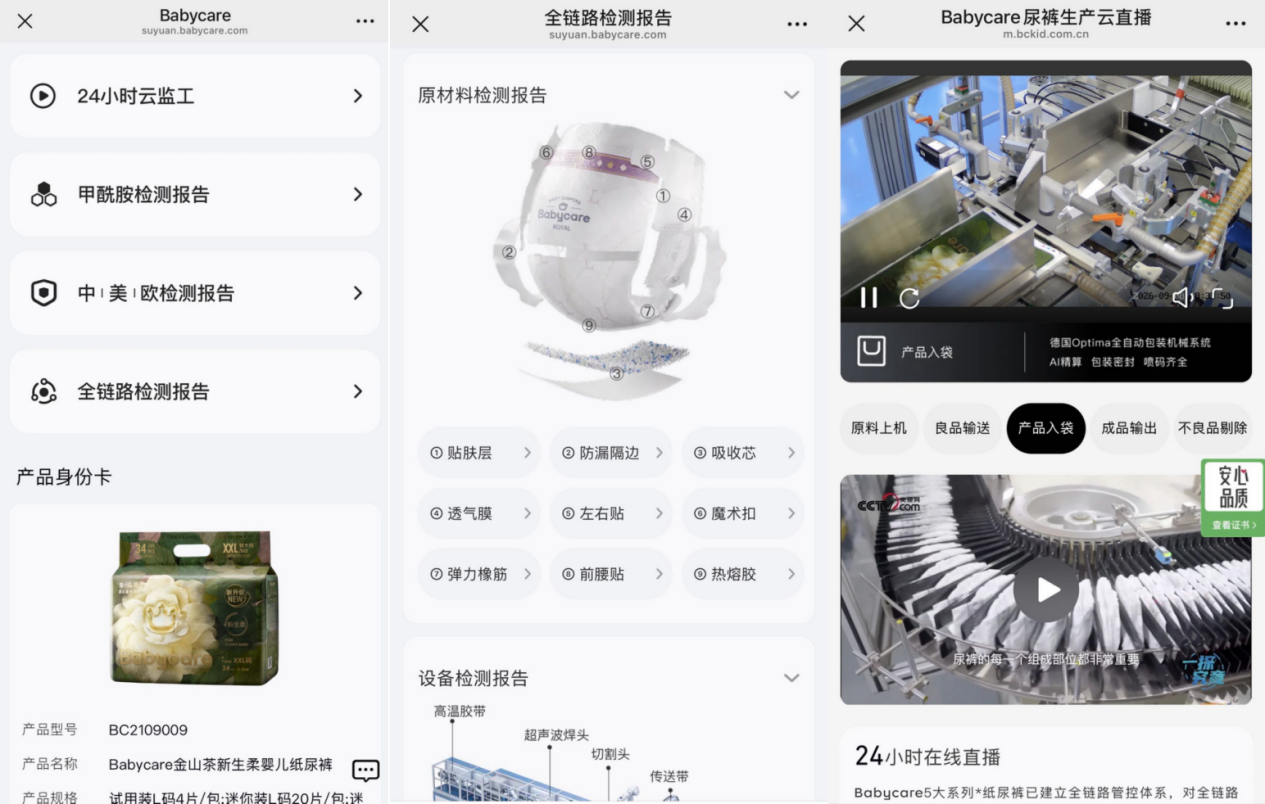The height and width of the screenshot is (804, 1265).
Task: Open the 安心品质 查看证书 badge
Action: coord(1233,498)
